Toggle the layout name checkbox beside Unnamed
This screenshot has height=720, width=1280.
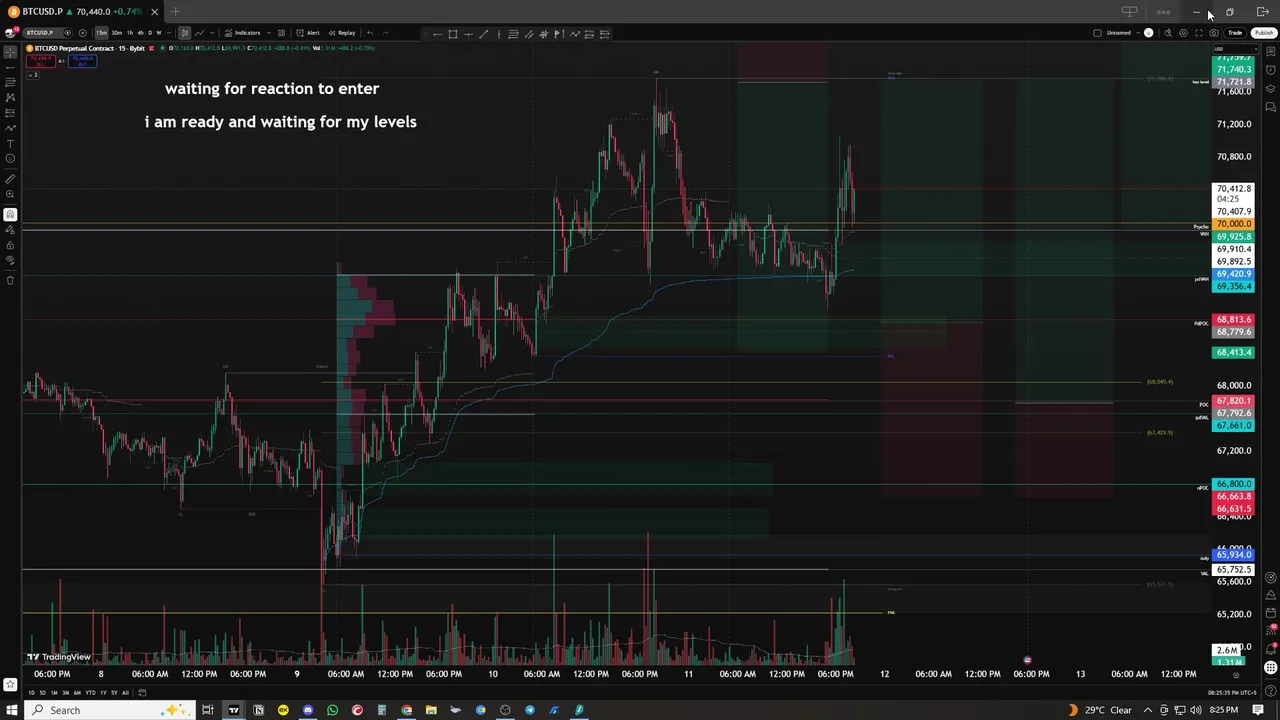[x=1097, y=33]
